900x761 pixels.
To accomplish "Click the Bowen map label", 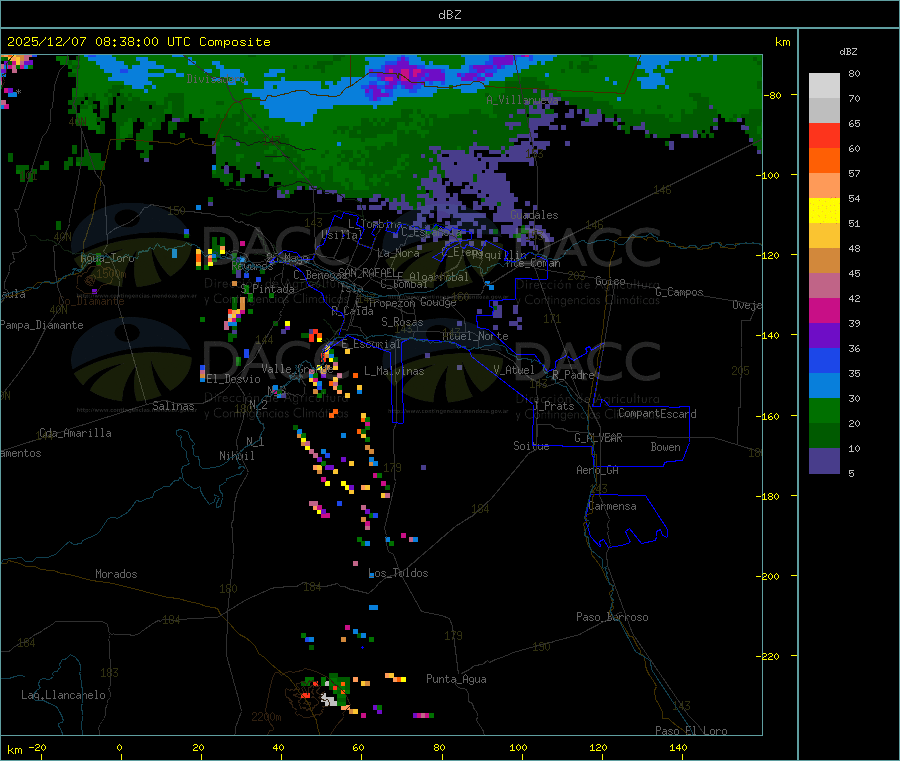I will tap(666, 447).
